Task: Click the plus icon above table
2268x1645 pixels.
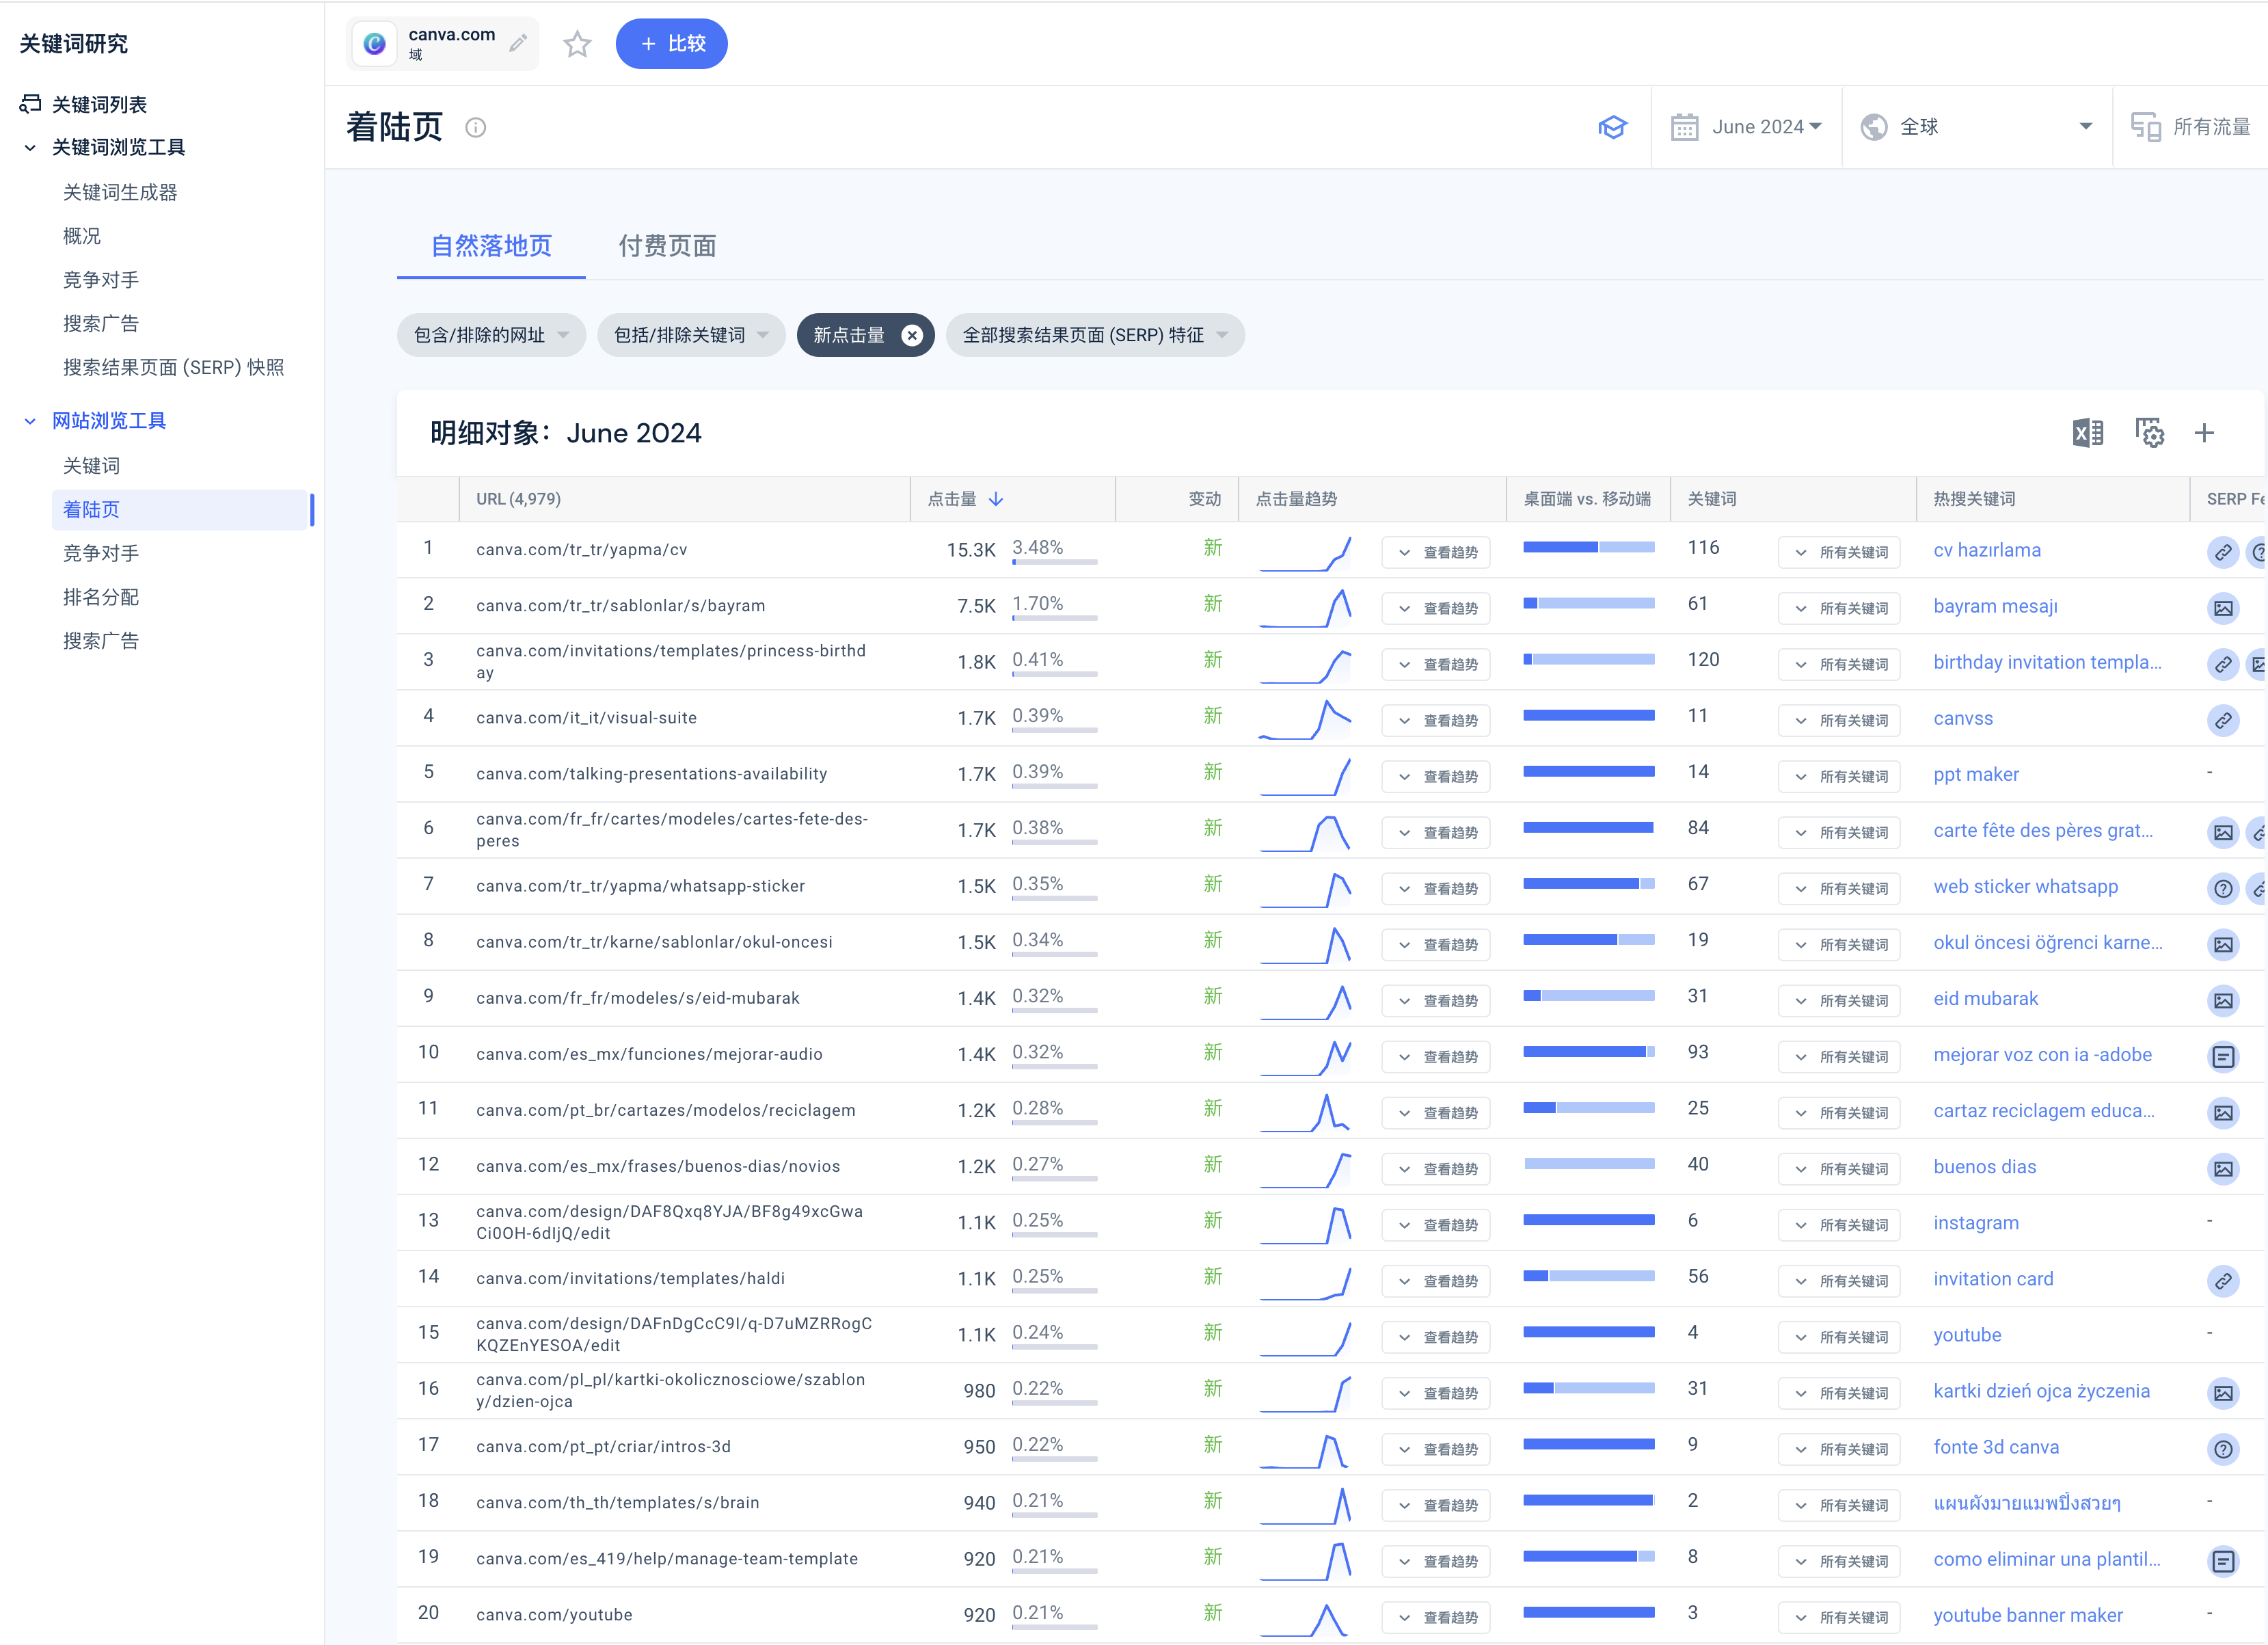Action: 2204,433
